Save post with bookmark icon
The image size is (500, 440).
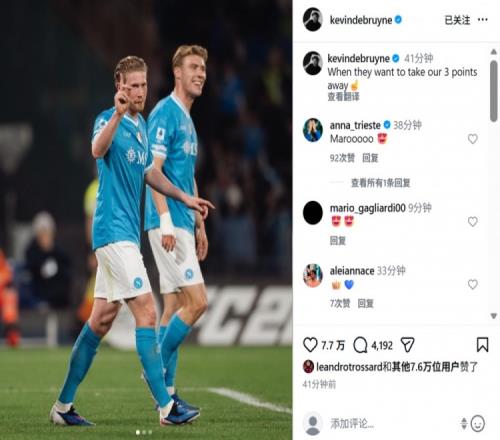482,345
